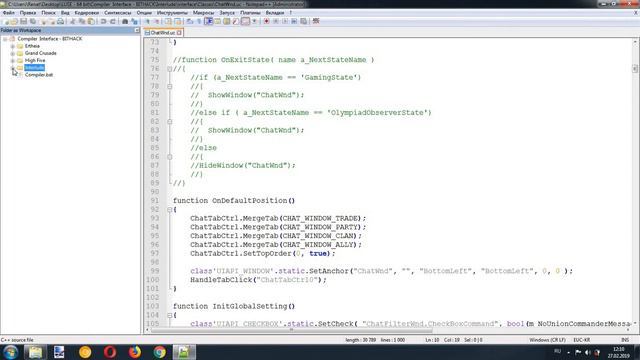640x360 pixels.
Task: Click the last plugin icon in toolbar
Action: tap(316, 21)
